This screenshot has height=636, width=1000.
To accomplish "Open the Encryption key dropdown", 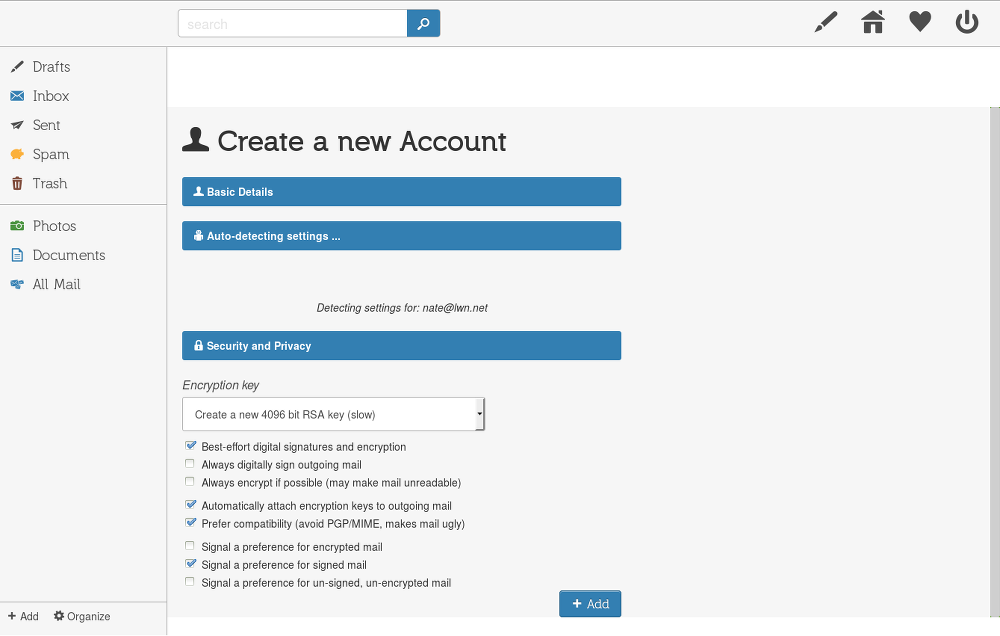I will click(x=333, y=414).
